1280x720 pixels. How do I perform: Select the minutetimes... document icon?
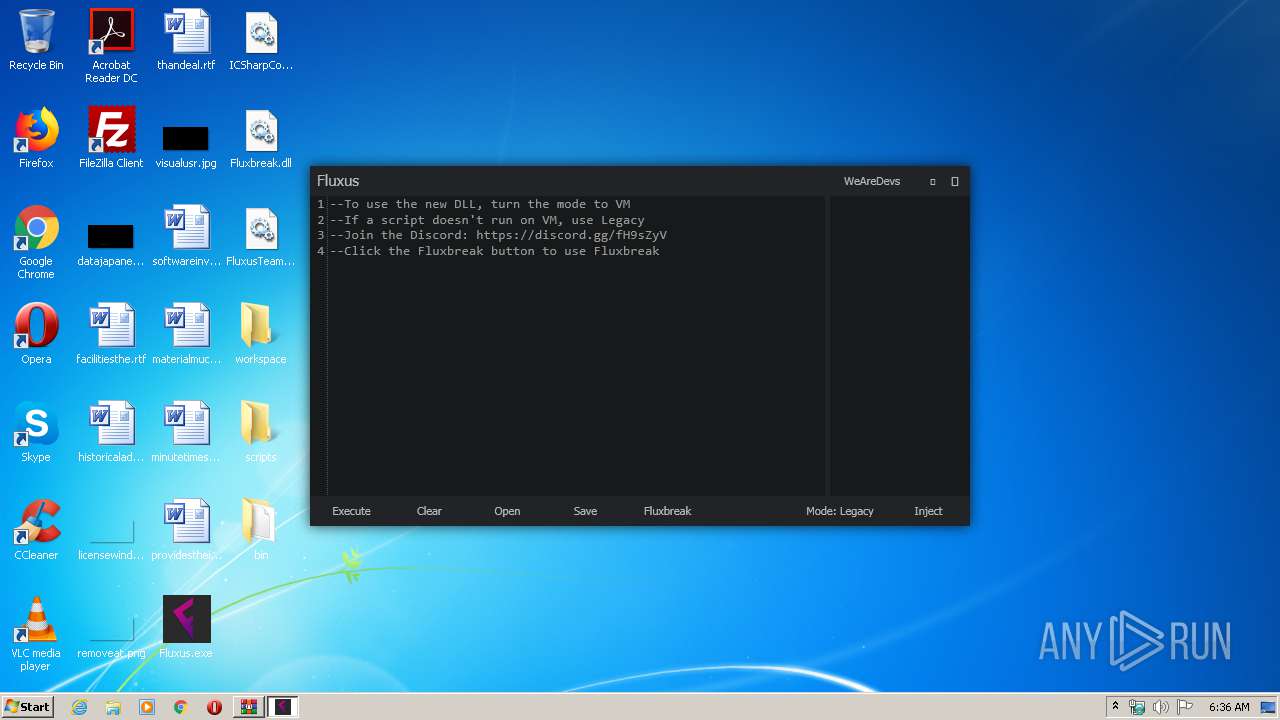(186, 433)
